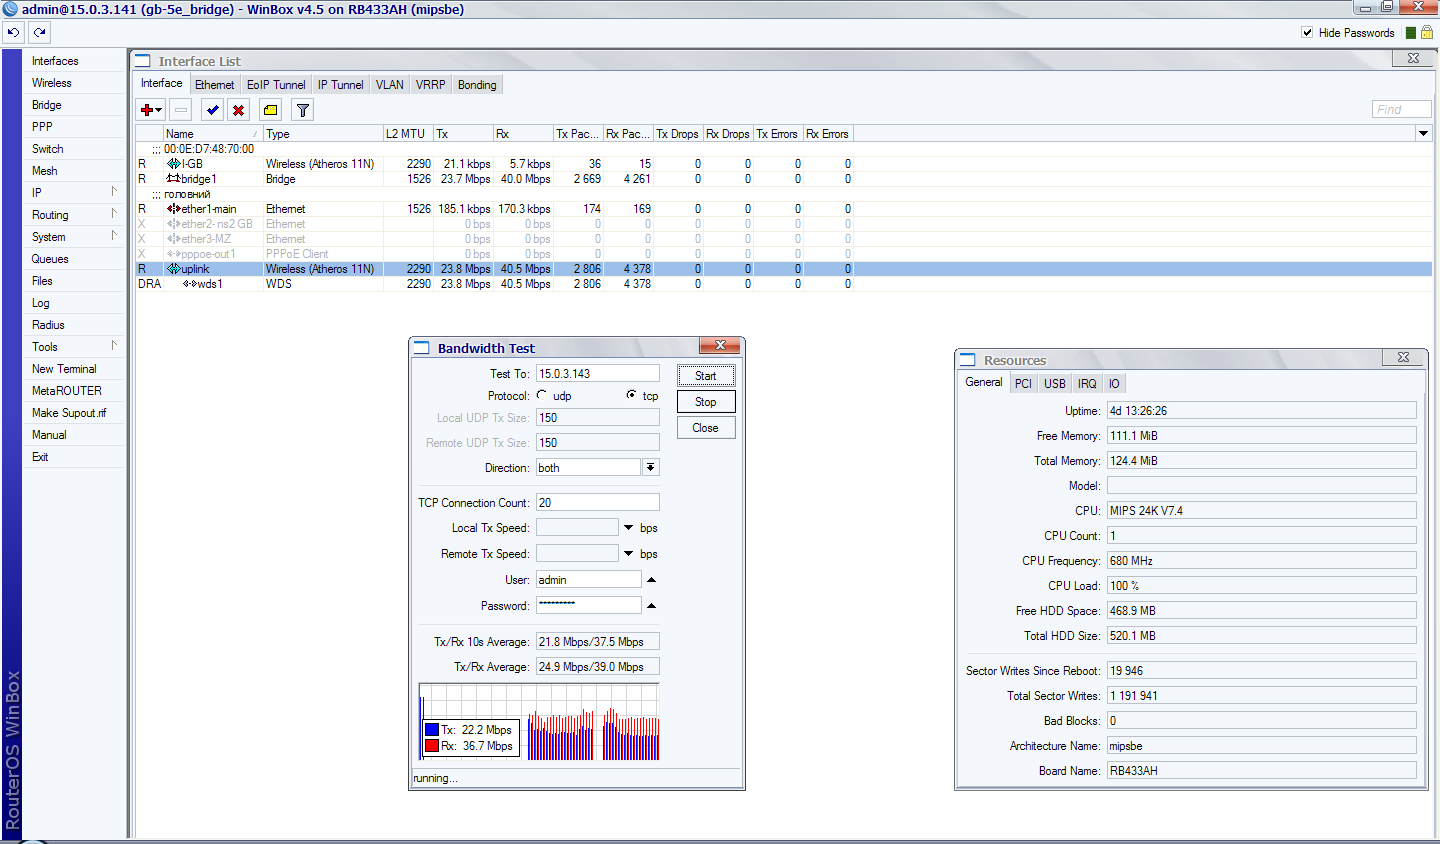Click the Test To address field
The width and height of the screenshot is (1440, 844).
coord(597,374)
